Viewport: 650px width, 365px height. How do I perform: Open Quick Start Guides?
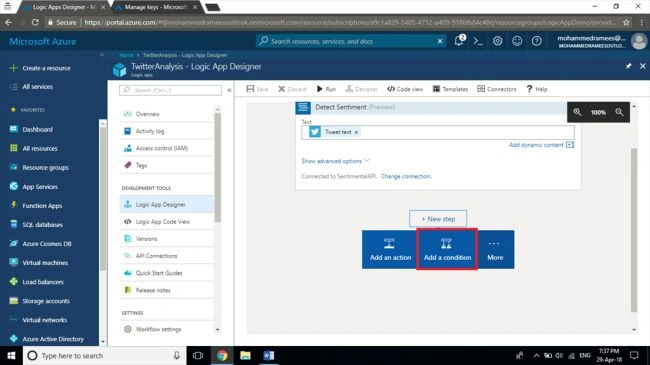pos(167,273)
